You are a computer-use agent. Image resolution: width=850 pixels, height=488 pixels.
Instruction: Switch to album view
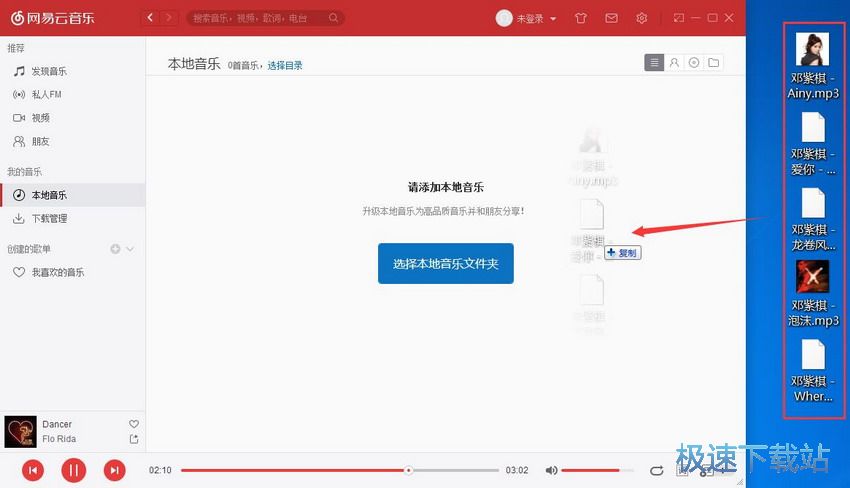click(x=694, y=63)
